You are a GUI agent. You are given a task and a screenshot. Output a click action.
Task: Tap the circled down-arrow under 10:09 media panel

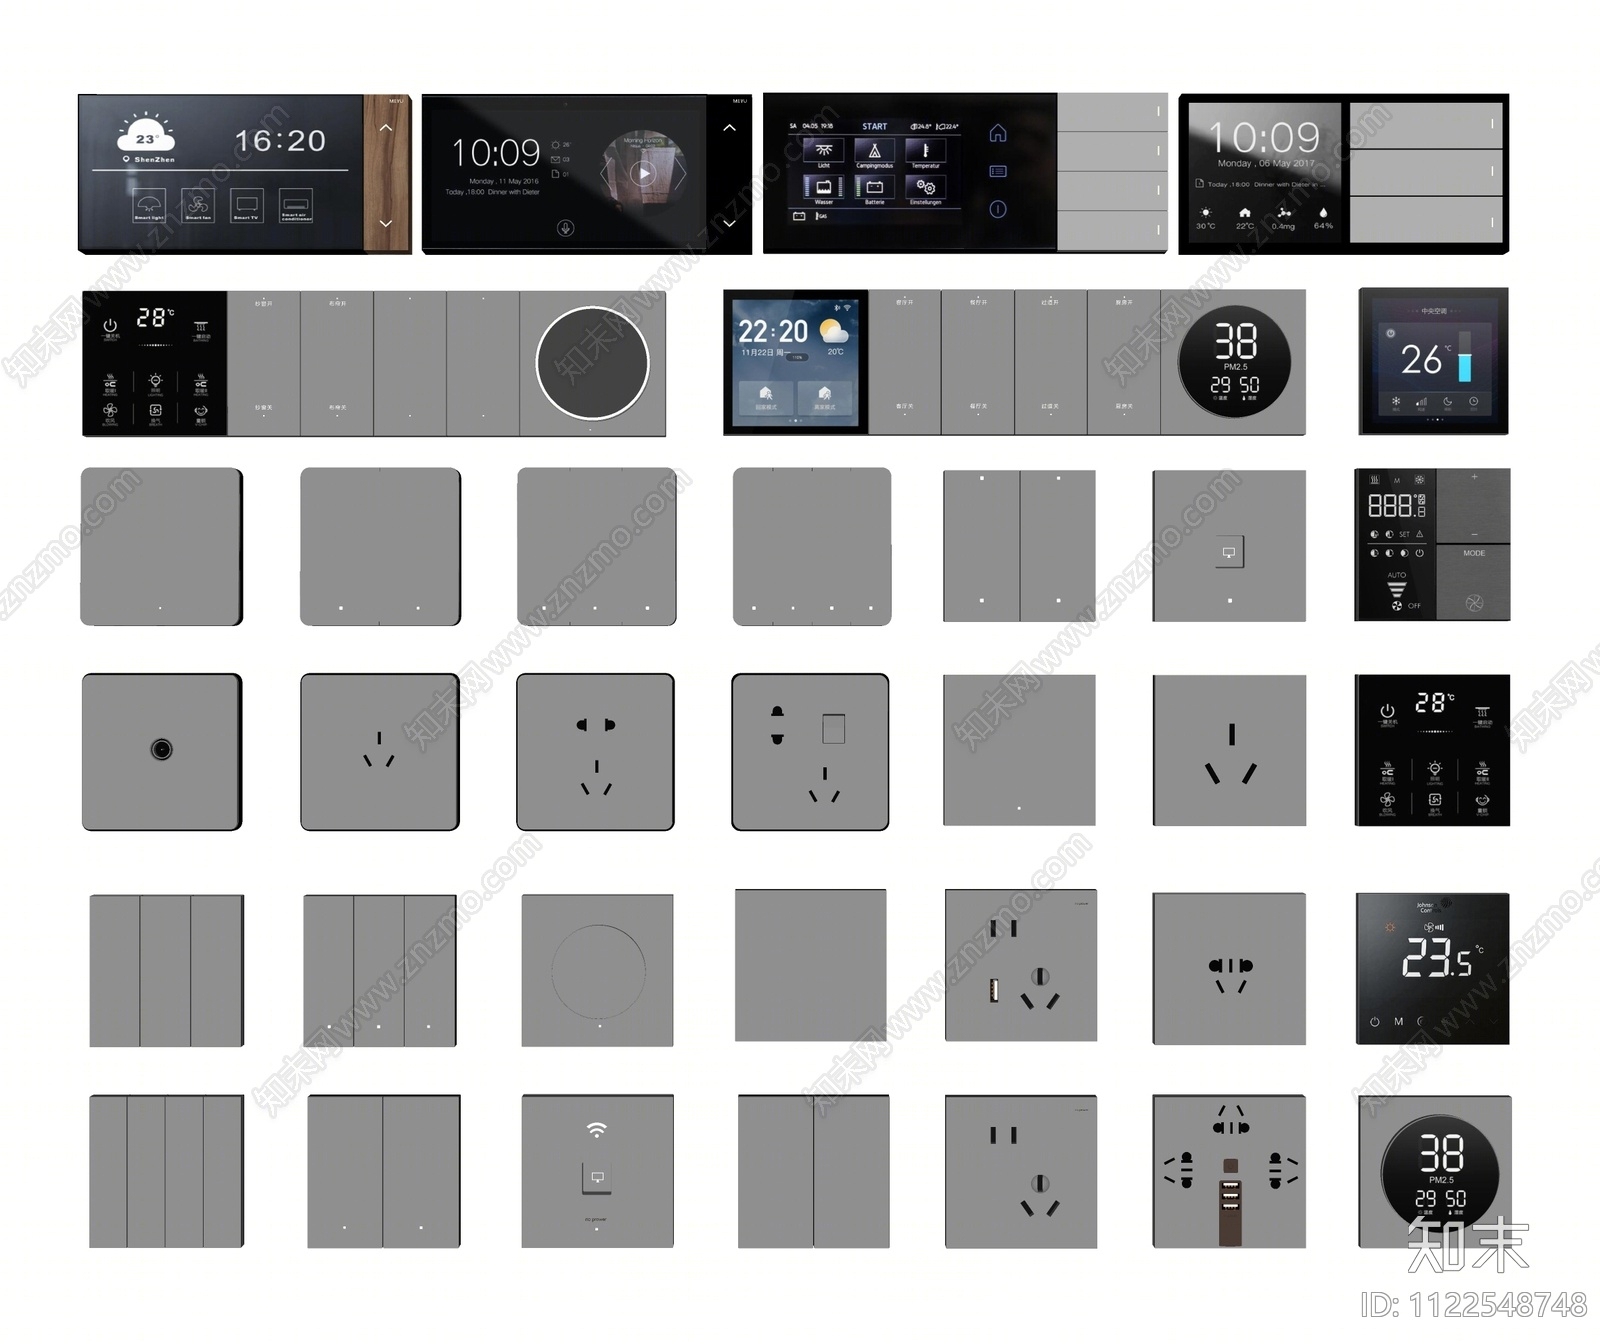[x=565, y=229]
